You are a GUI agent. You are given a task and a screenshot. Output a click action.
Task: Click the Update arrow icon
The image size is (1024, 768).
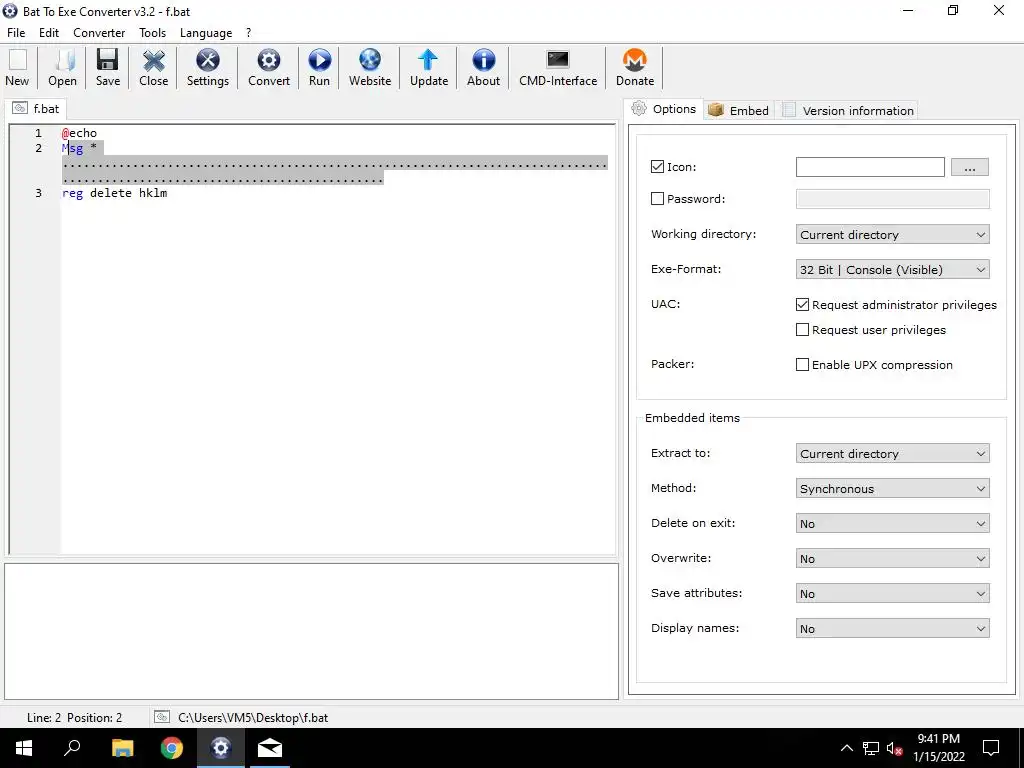point(428,60)
